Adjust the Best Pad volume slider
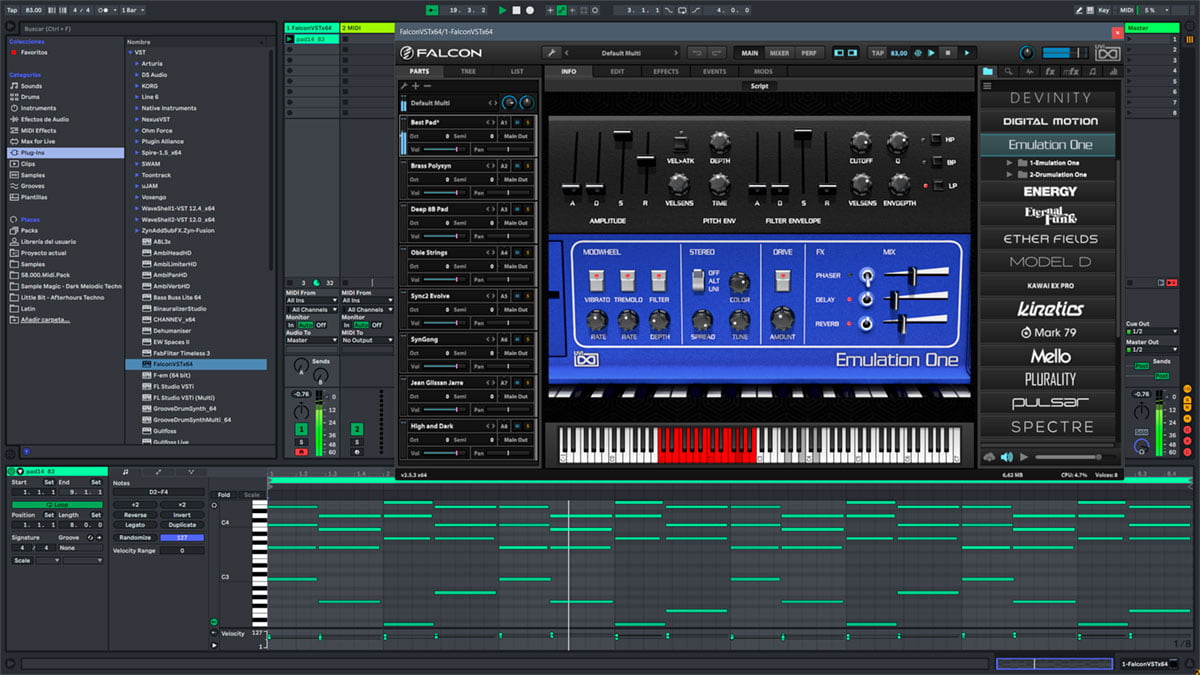The width and height of the screenshot is (1200, 675). 446,149
